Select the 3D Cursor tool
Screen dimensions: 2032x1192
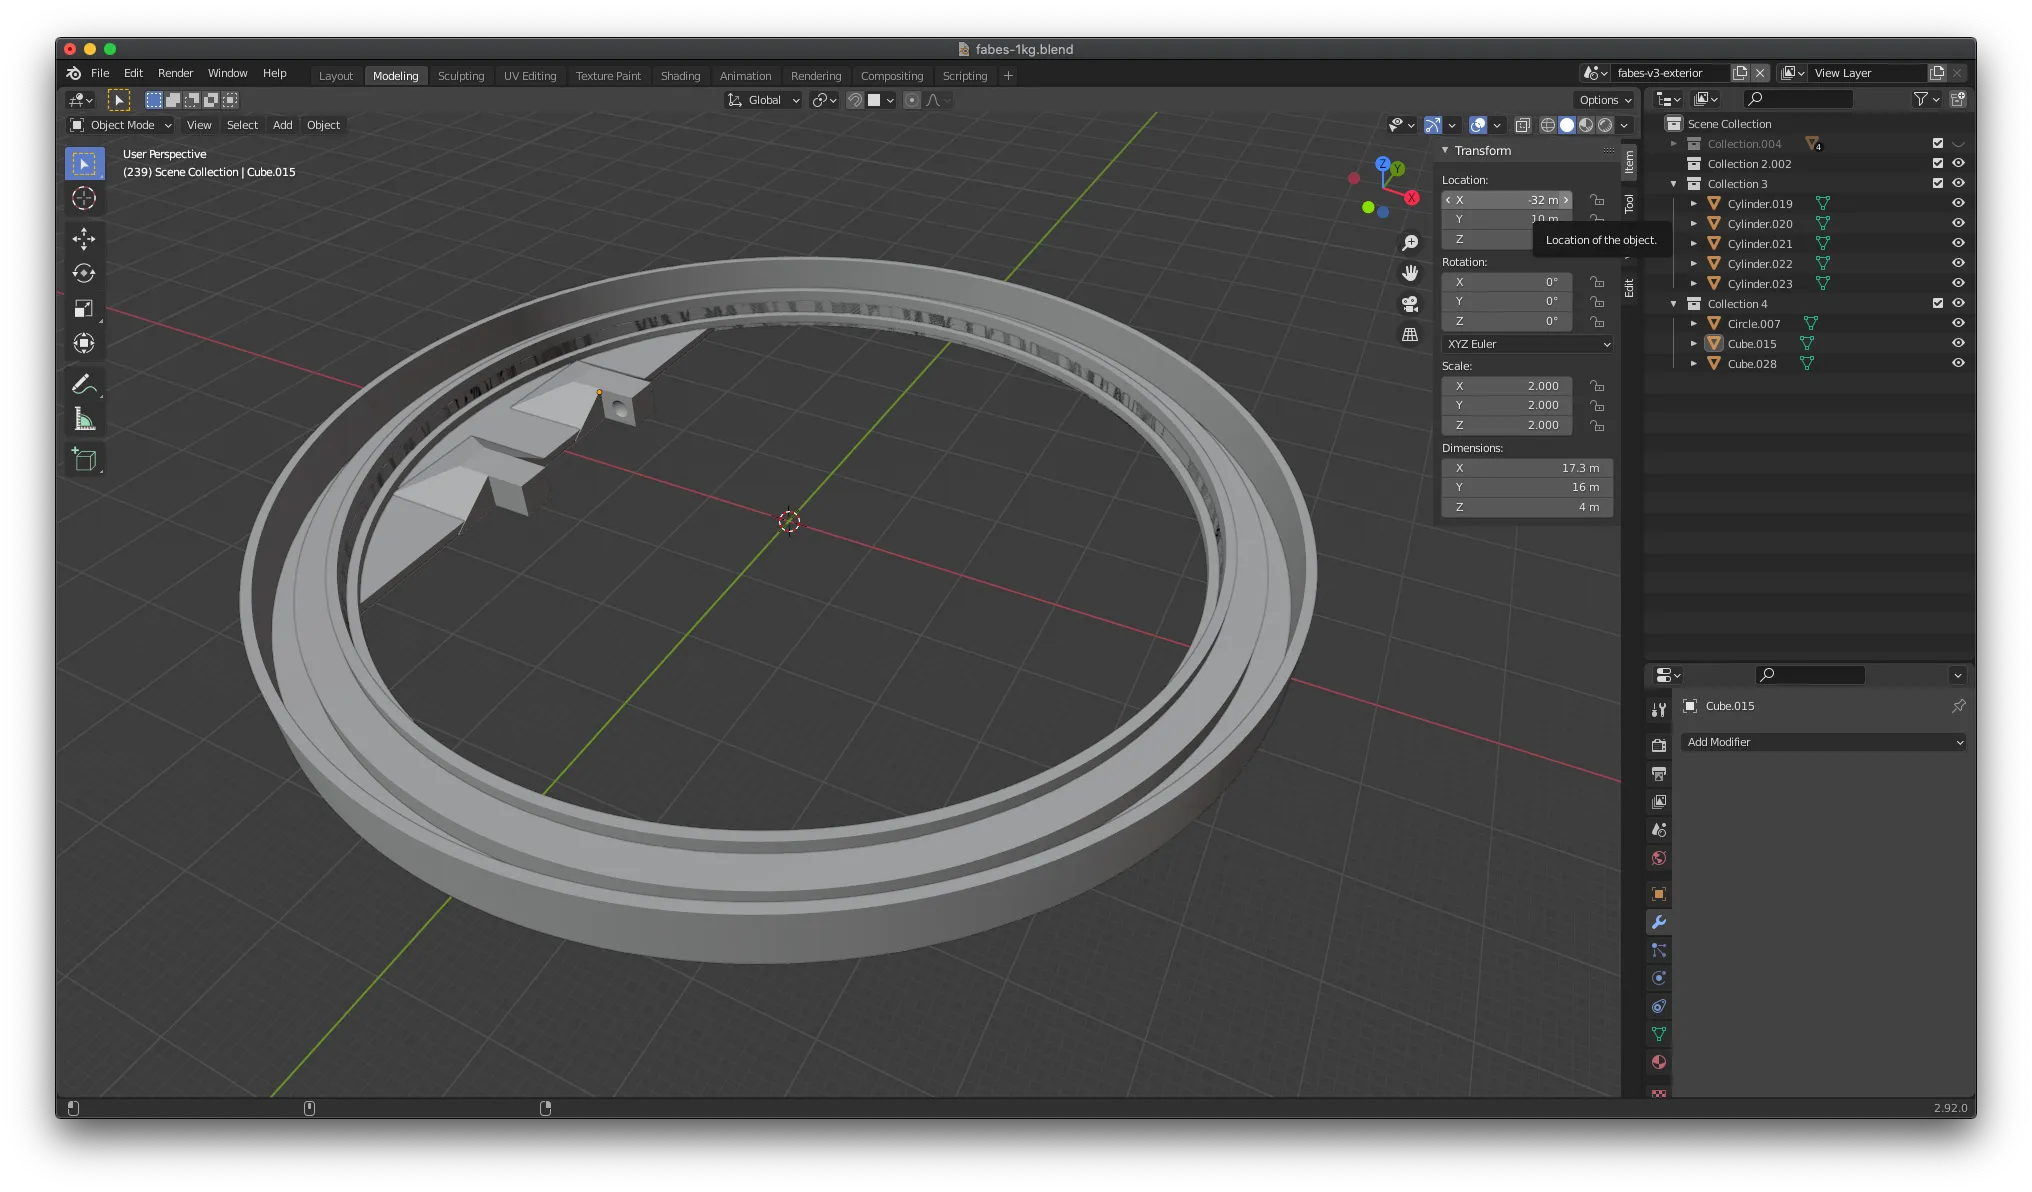click(x=84, y=198)
